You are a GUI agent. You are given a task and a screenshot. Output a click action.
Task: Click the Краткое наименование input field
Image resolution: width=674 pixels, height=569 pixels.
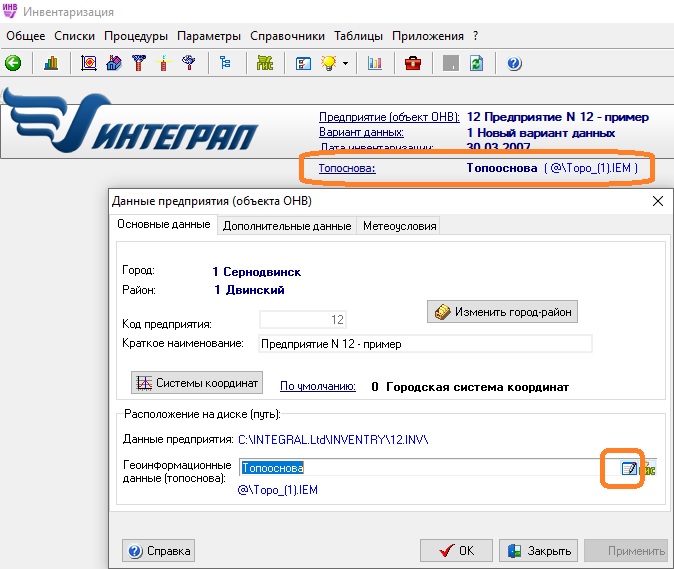tap(423, 344)
